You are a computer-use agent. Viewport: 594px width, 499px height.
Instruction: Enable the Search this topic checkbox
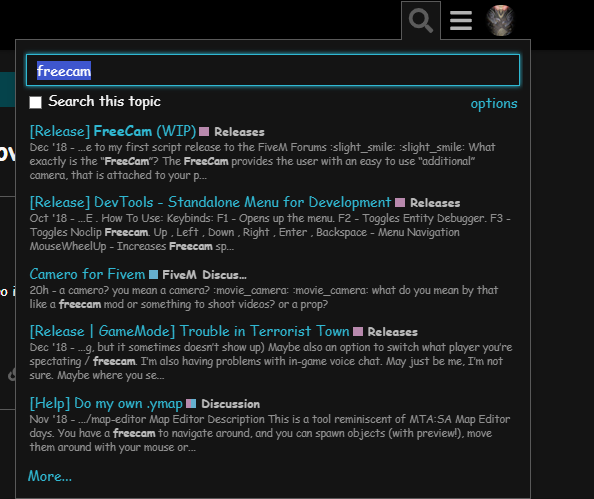click(x=36, y=102)
